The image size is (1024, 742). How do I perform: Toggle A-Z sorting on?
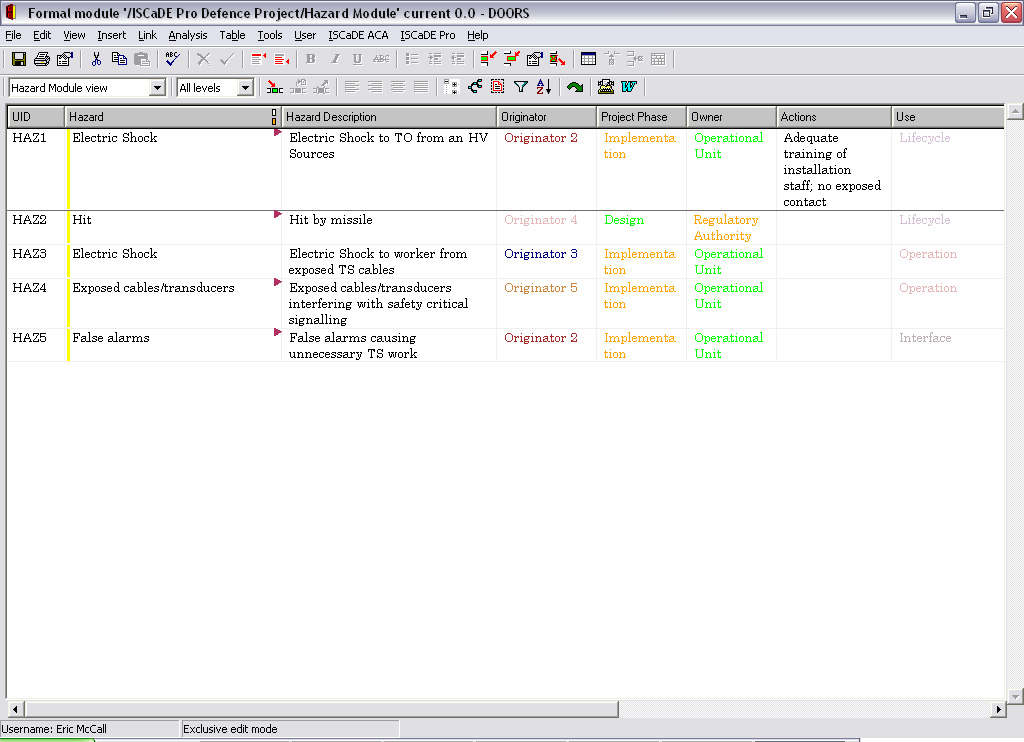point(543,87)
